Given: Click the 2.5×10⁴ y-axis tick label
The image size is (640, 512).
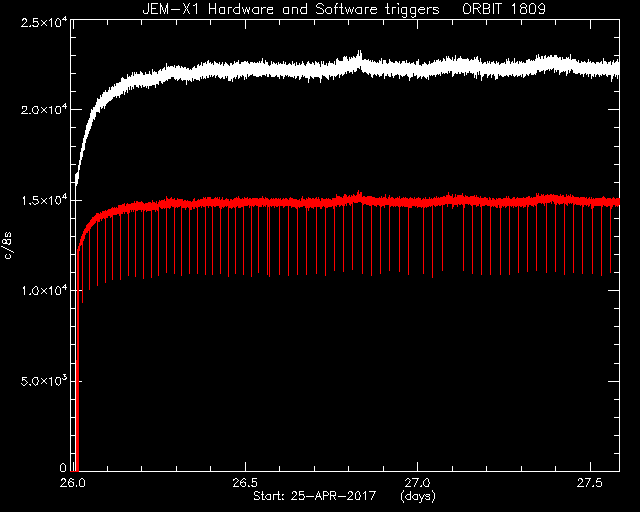Looking at the screenshot, I should pos(44,22).
